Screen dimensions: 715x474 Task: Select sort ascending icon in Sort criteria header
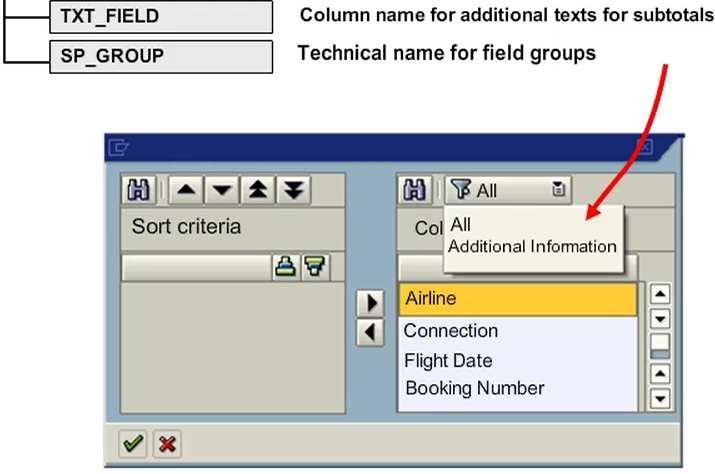coord(285,266)
